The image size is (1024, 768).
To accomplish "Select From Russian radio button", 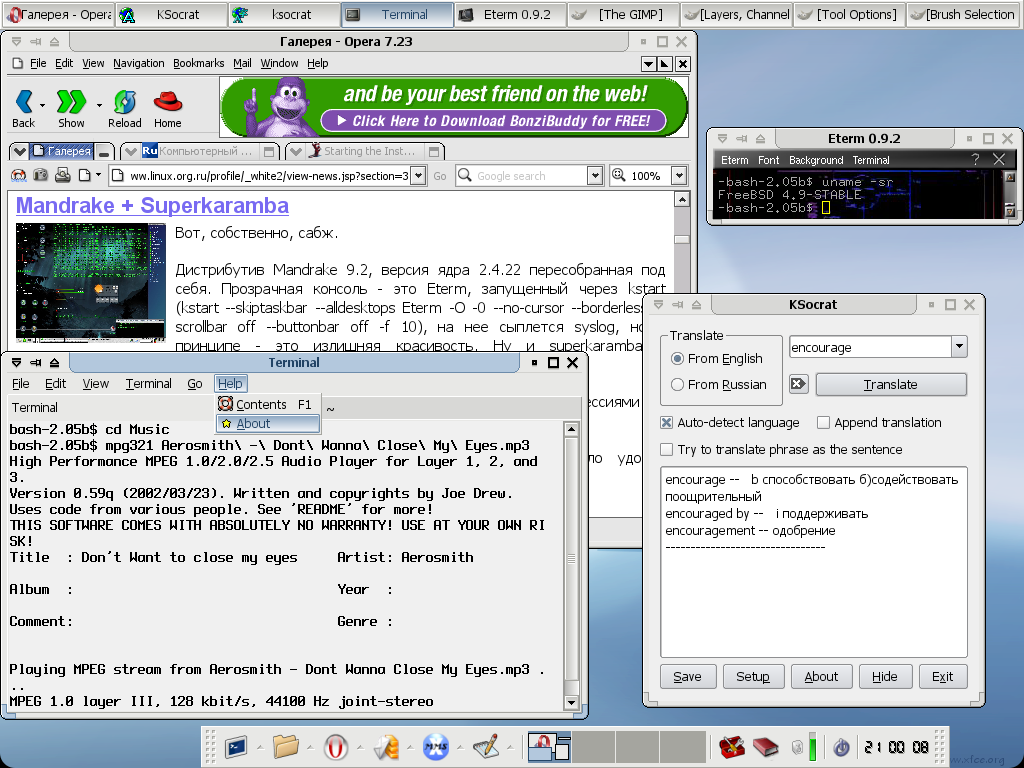I will pos(677,385).
